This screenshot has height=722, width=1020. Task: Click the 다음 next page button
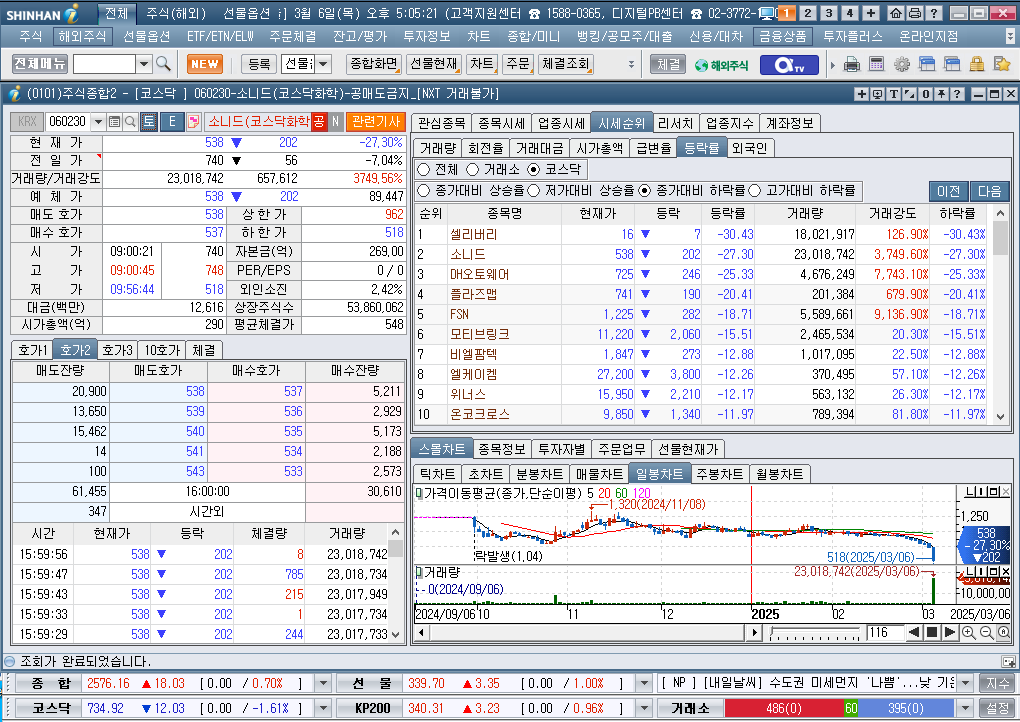tap(989, 191)
